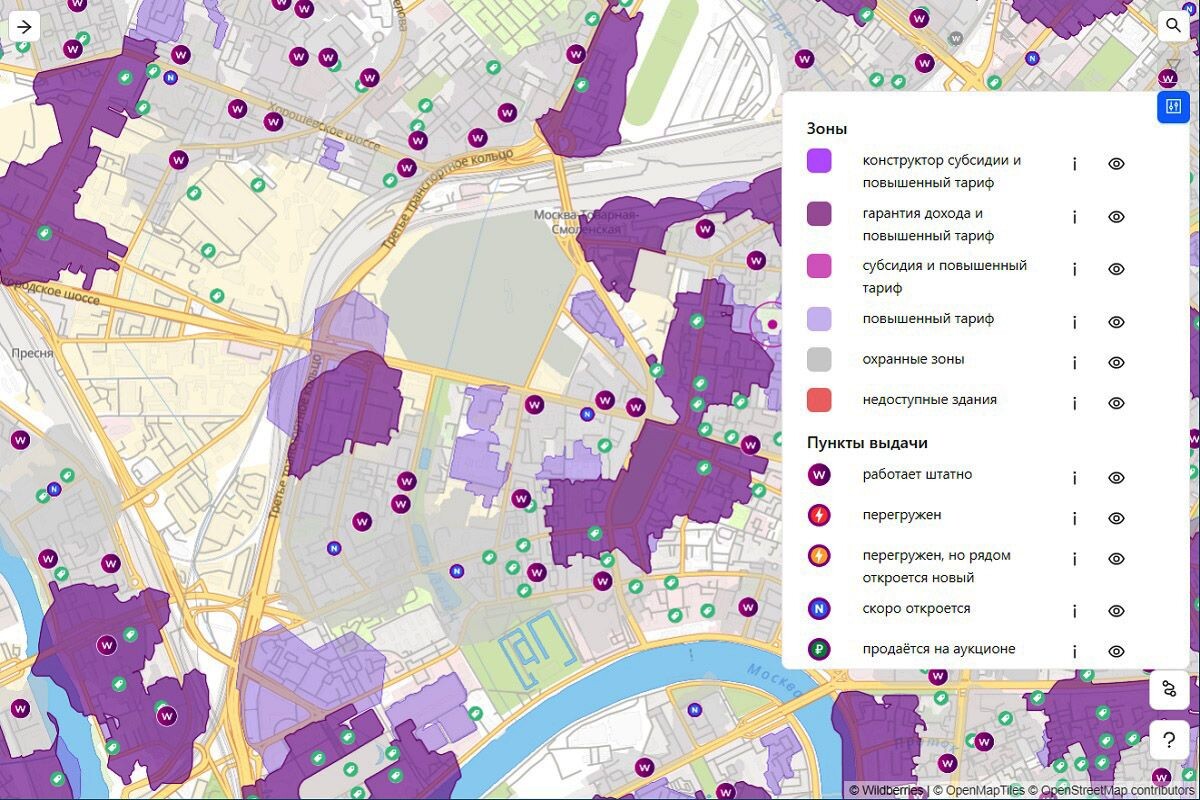The height and width of the screenshot is (800, 1200).
Task: Select the W marker beside the Москва-Товарная-Смоленская label
Action: pyautogui.click(x=706, y=229)
